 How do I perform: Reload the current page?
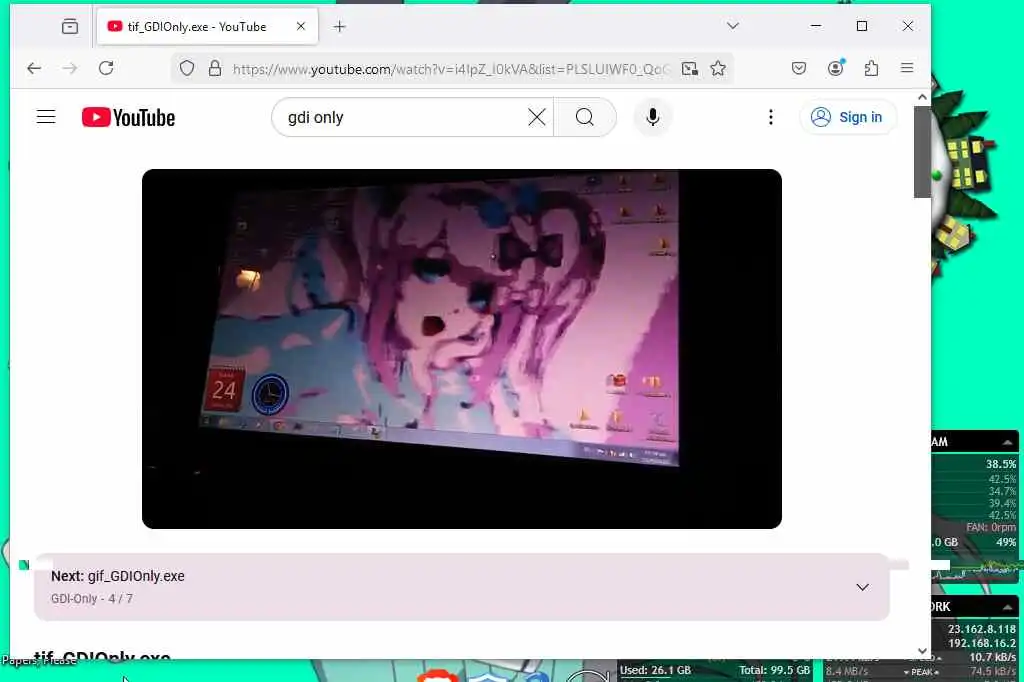[x=106, y=68]
